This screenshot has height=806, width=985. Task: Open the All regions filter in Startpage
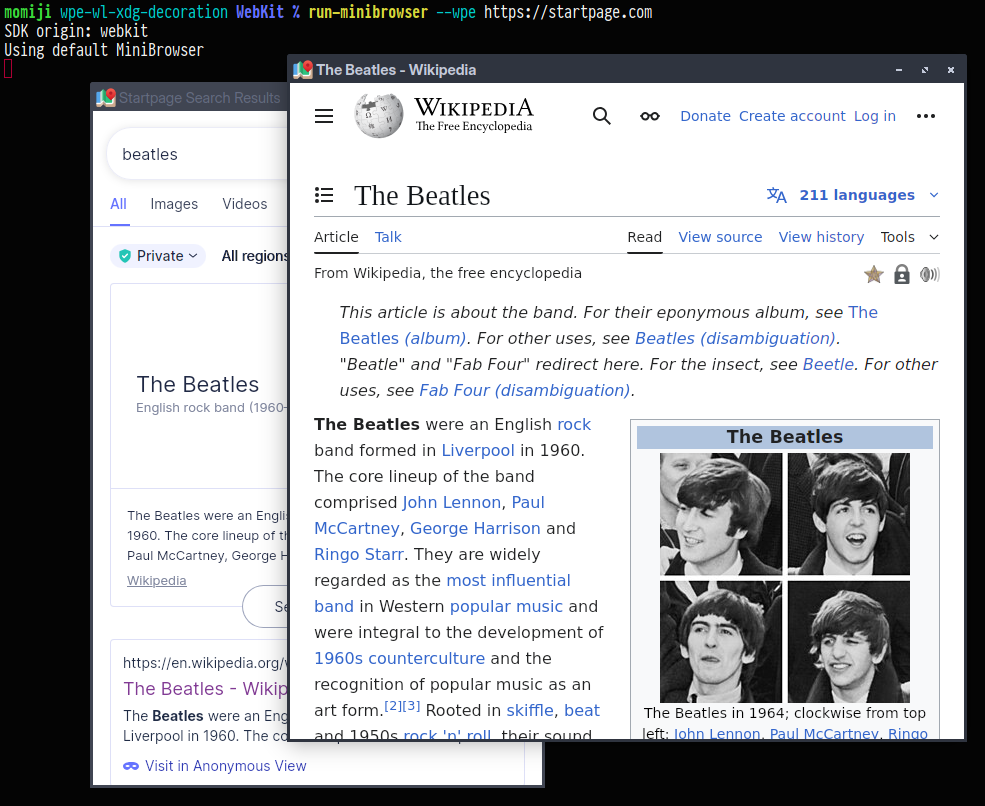coord(254,256)
